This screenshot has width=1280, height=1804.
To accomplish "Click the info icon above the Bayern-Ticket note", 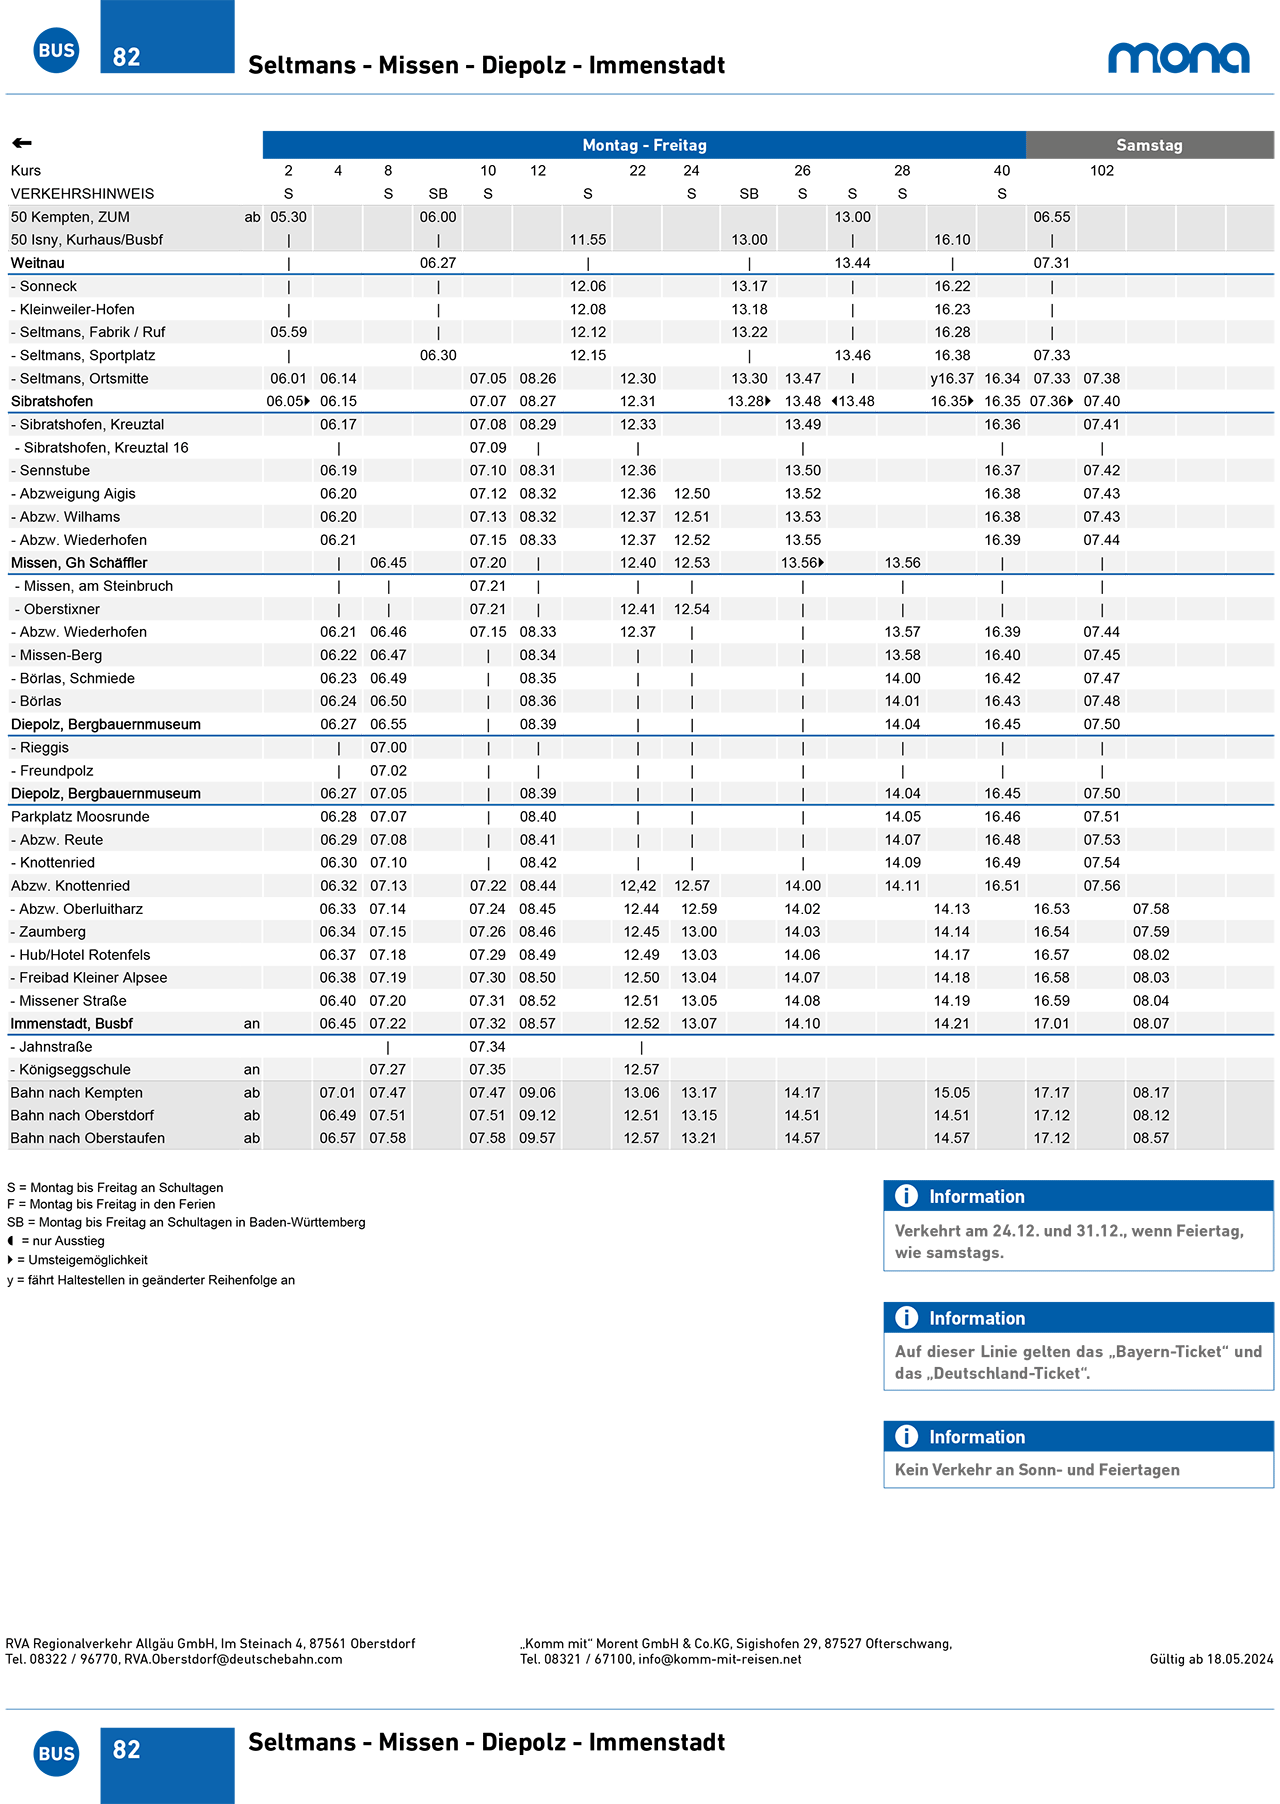I will [x=906, y=1318].
